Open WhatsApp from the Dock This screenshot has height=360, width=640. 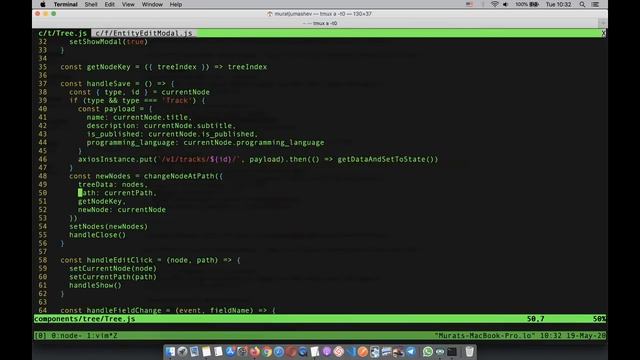(x=428, y=351)
